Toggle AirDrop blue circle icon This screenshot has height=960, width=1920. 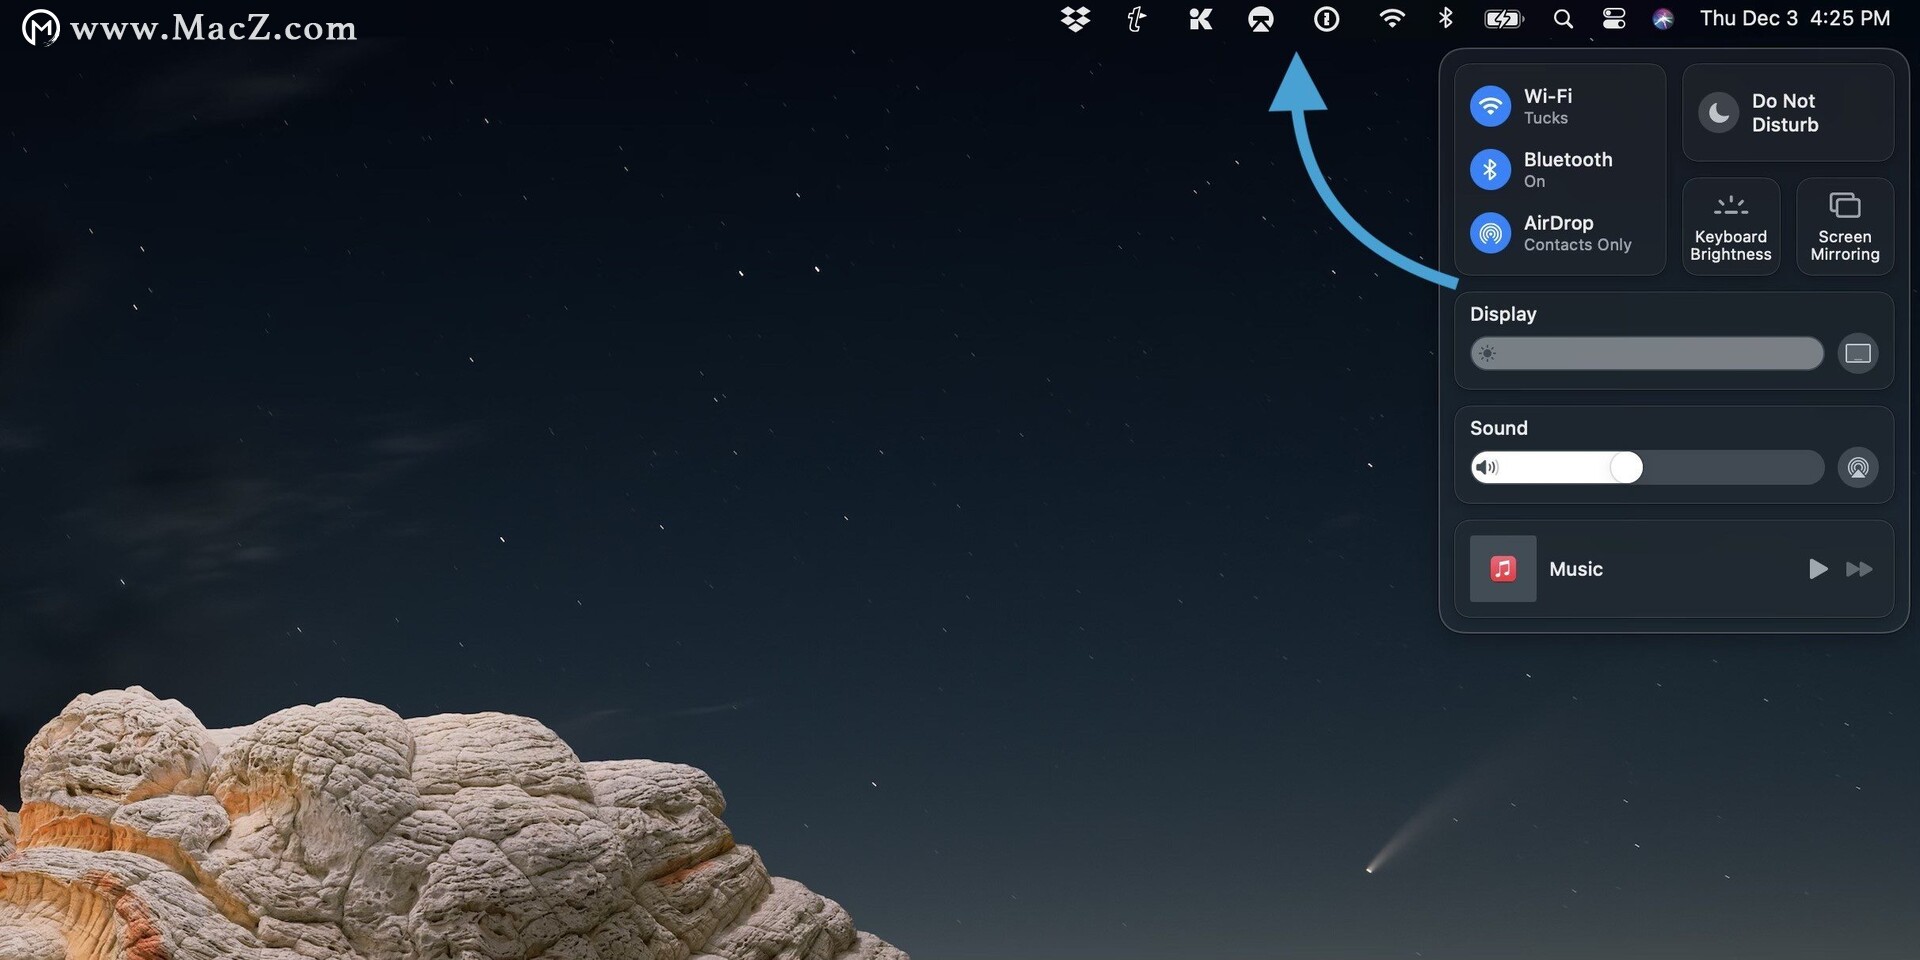point(1490,233)
